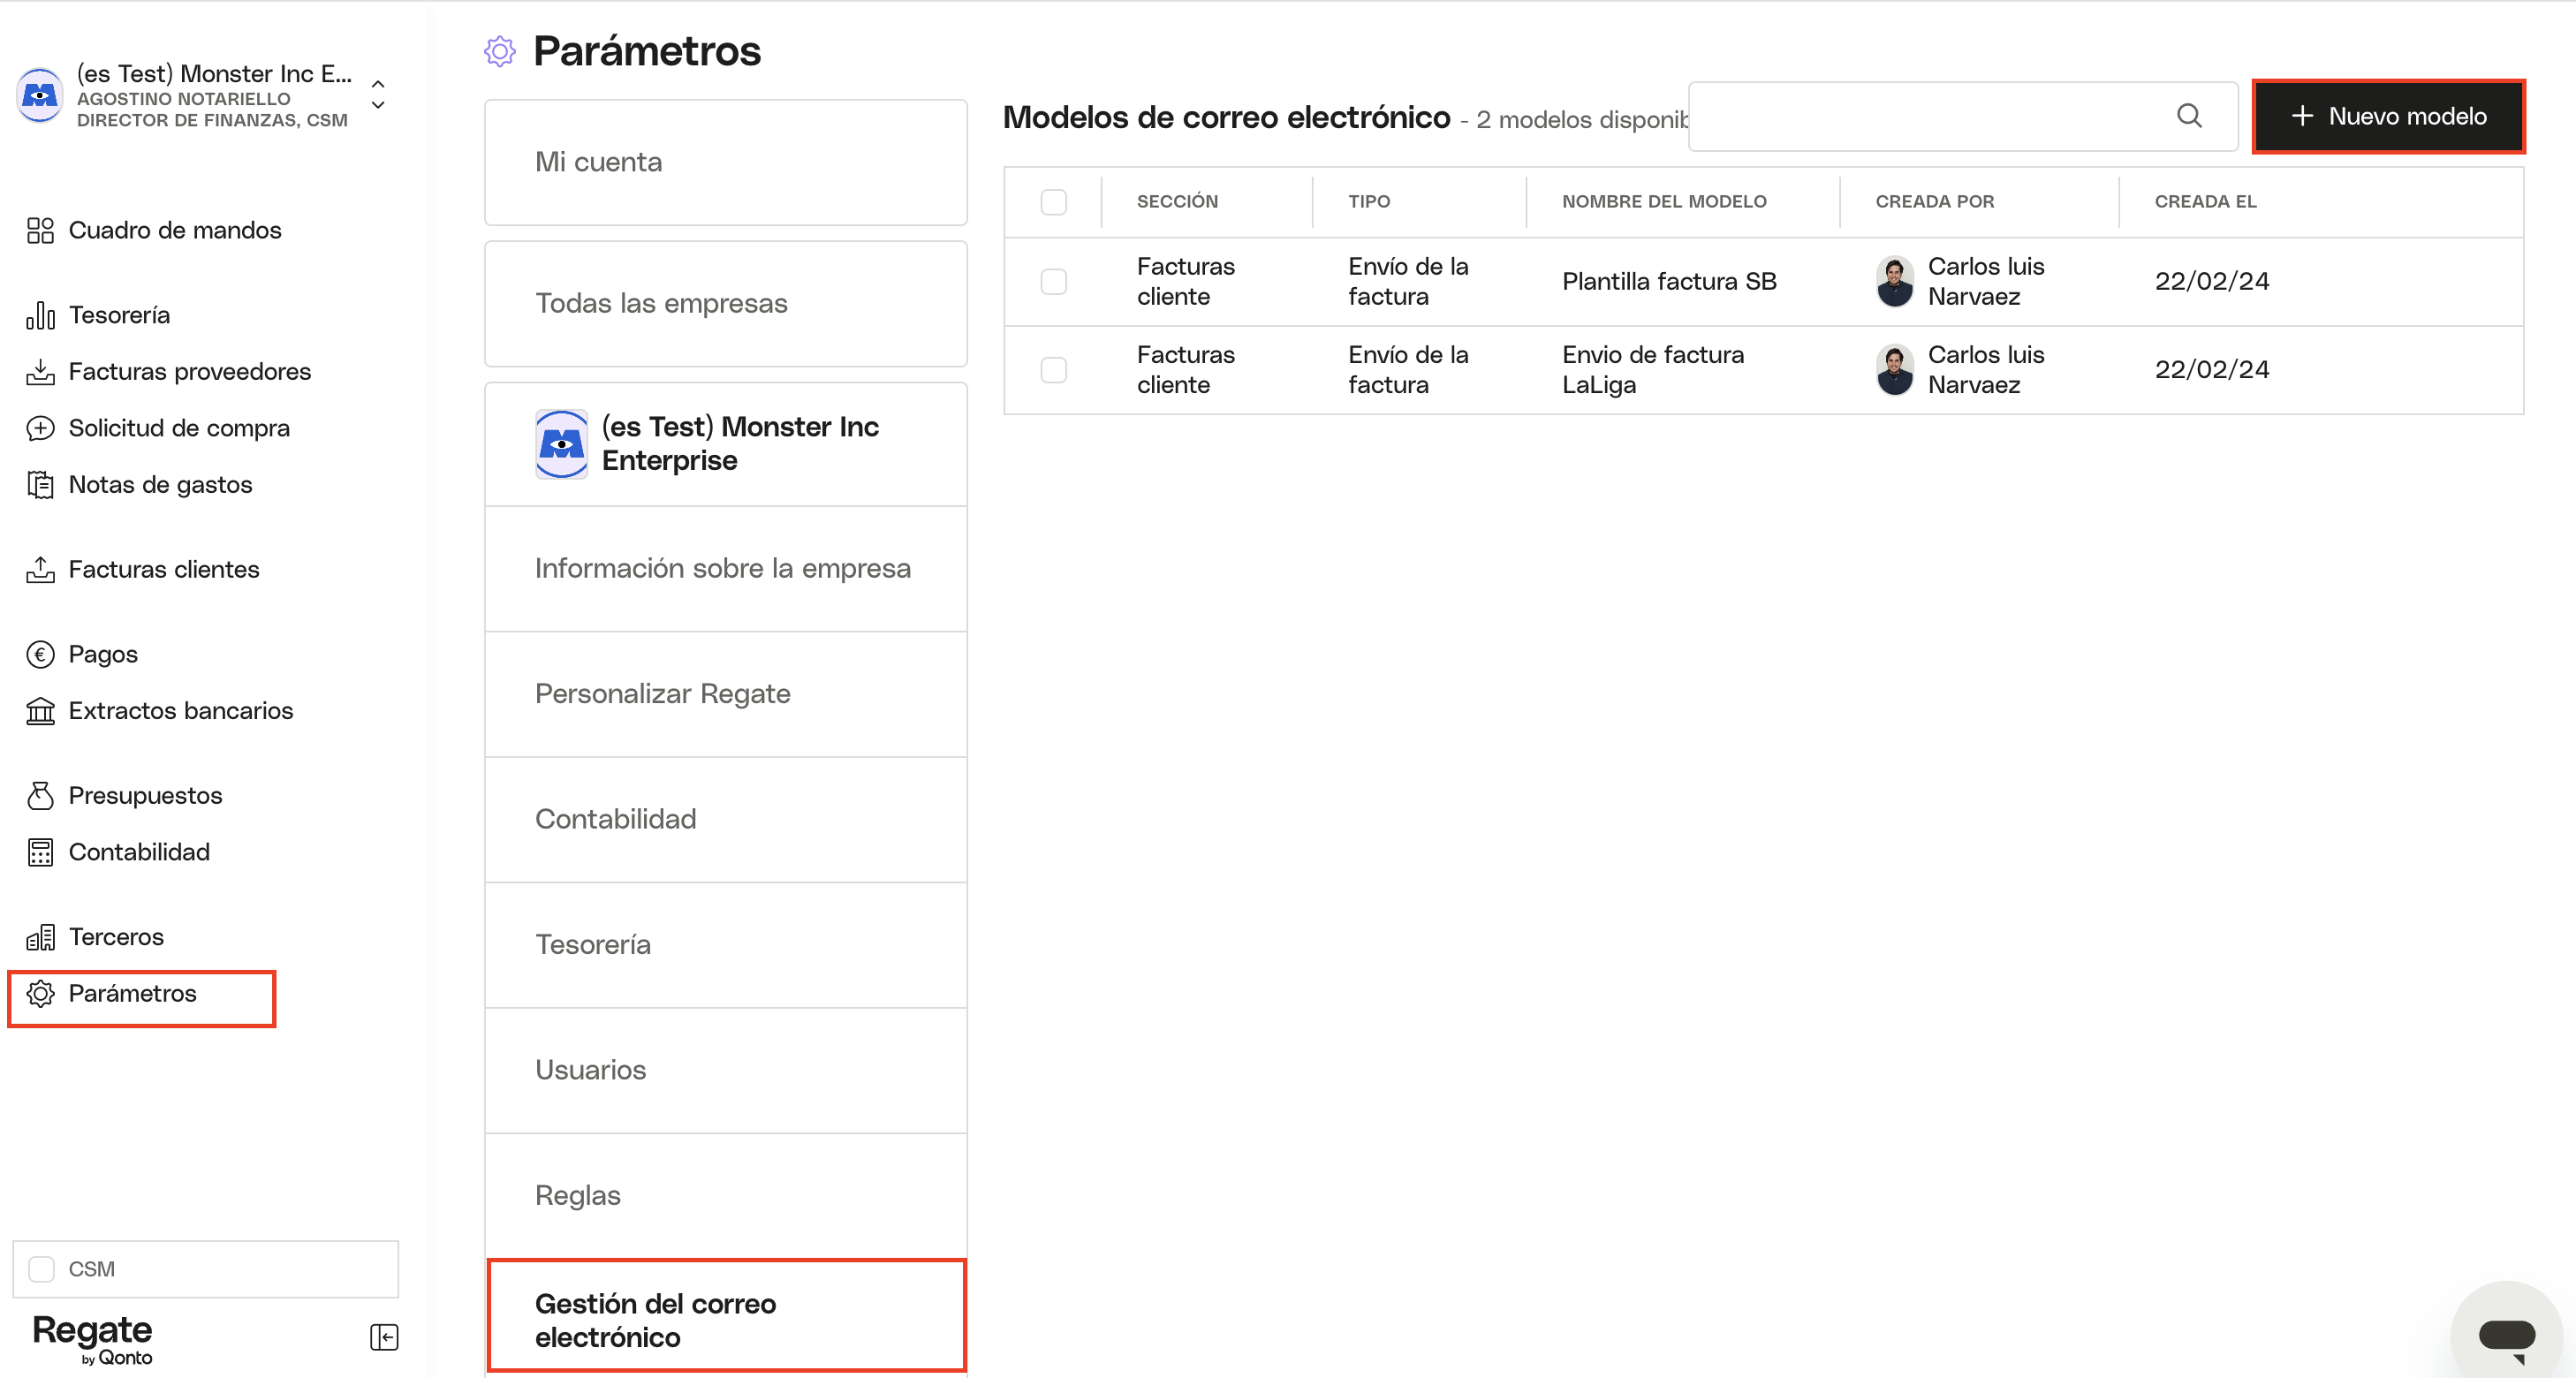Open Extractos bancarios bank icon
This screenshot has height=1378, width=2576.
coord(40,711)
